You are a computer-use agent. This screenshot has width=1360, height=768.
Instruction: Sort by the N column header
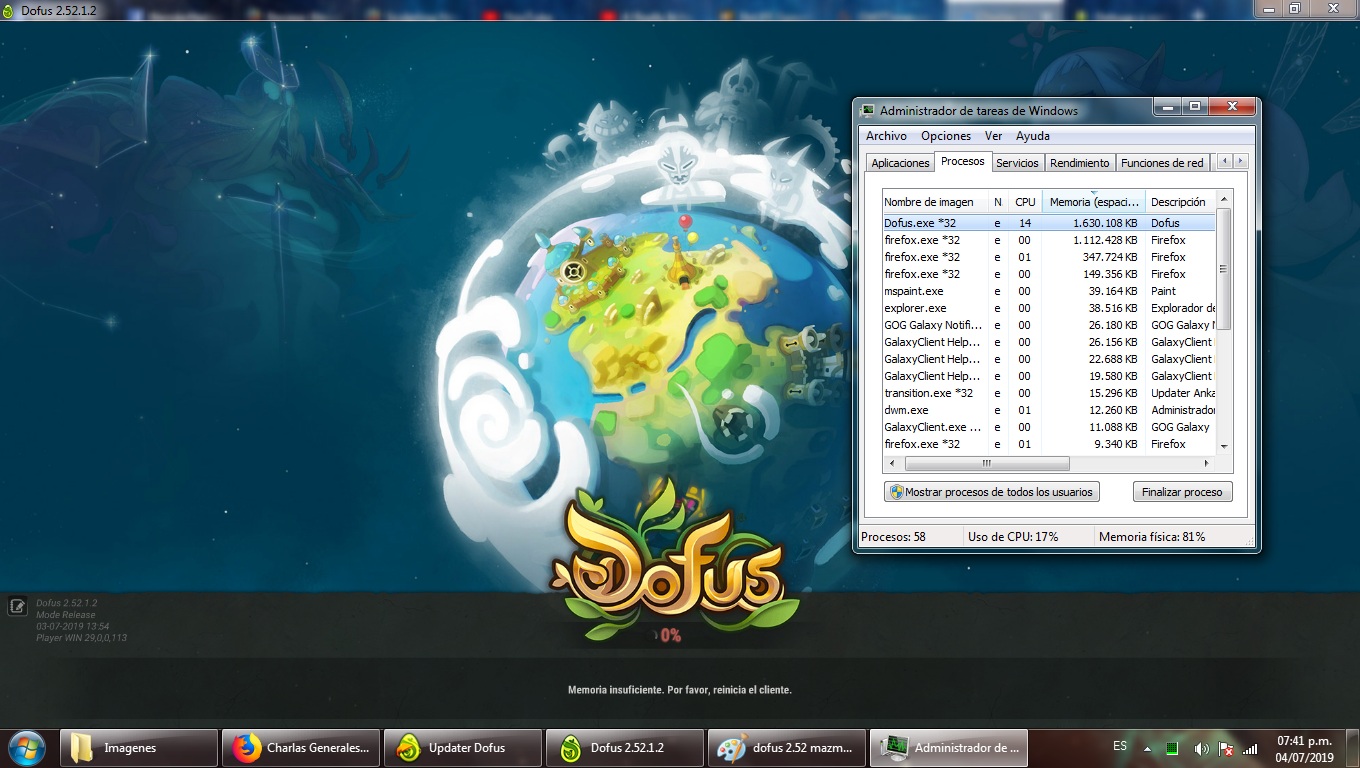click(x=998, y=202)
